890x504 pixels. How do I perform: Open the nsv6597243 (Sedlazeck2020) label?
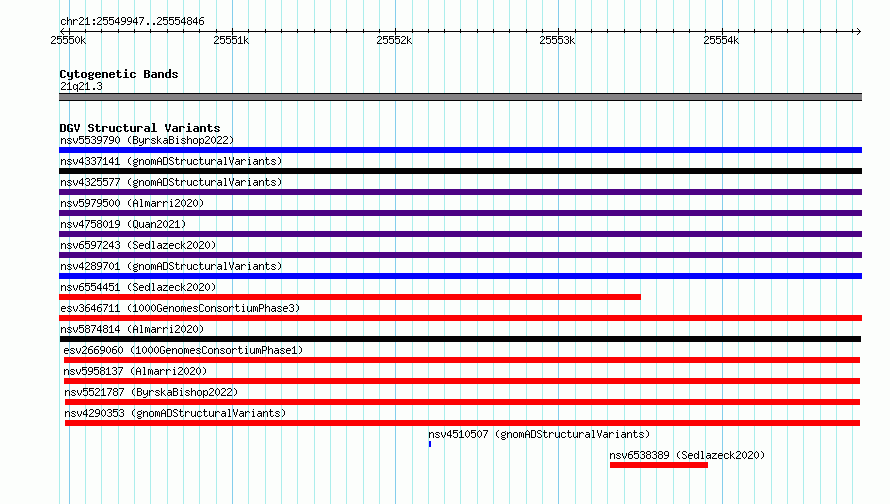(x=138, y=245)
